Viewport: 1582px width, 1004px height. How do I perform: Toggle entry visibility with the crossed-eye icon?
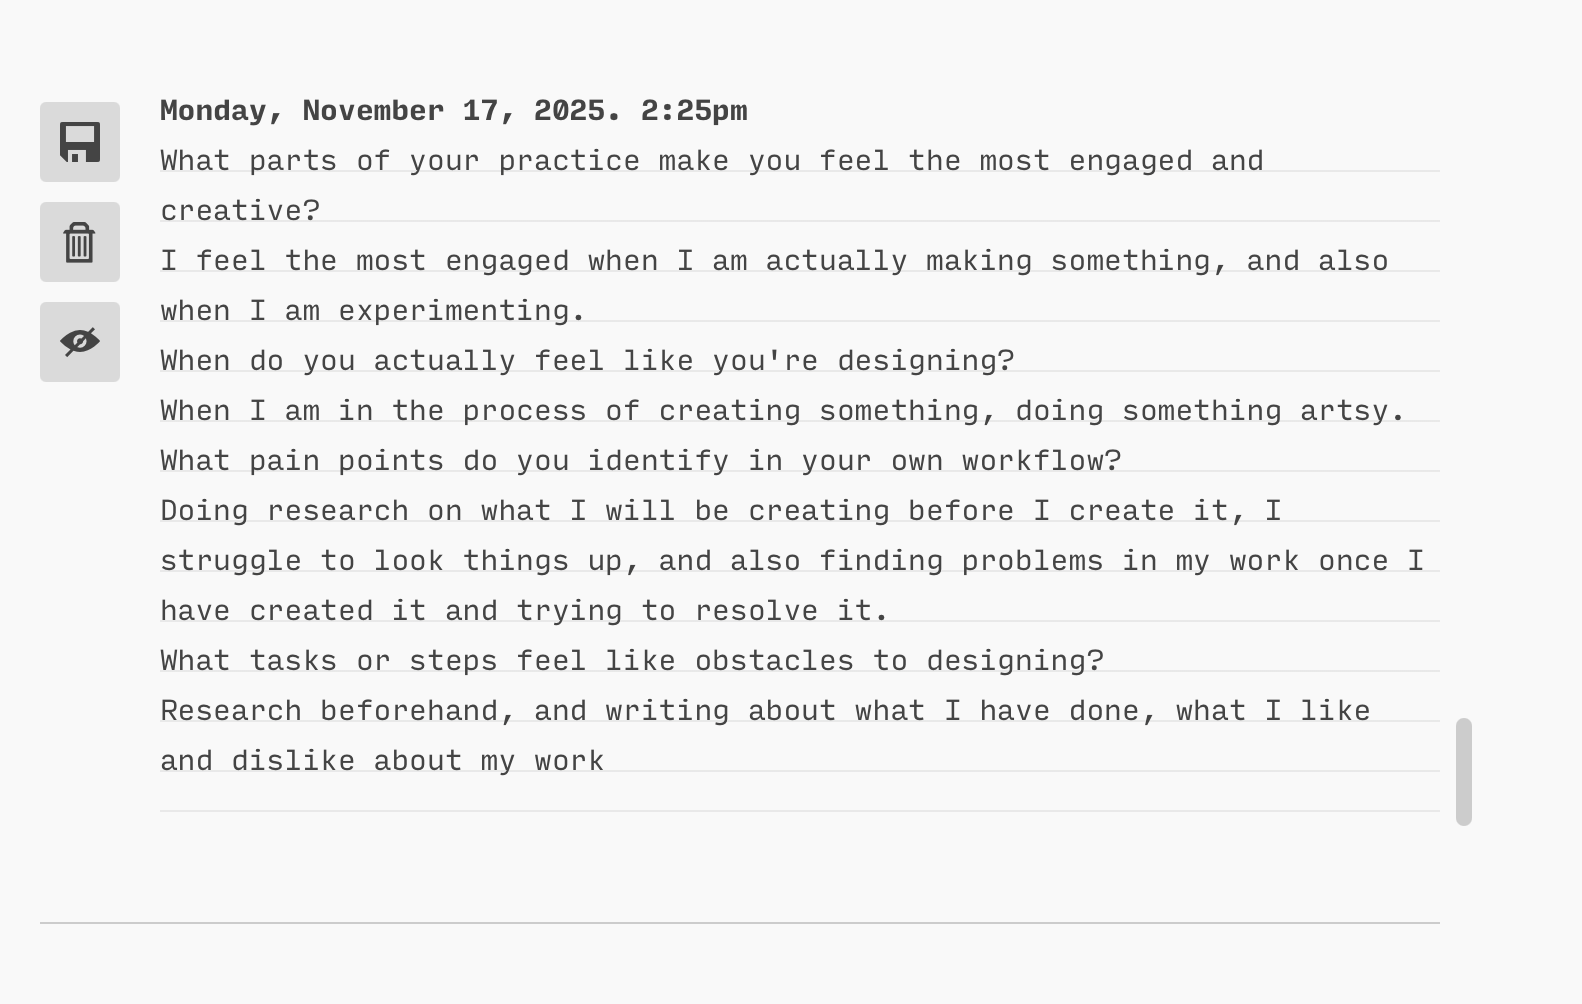tap(80, 342)
